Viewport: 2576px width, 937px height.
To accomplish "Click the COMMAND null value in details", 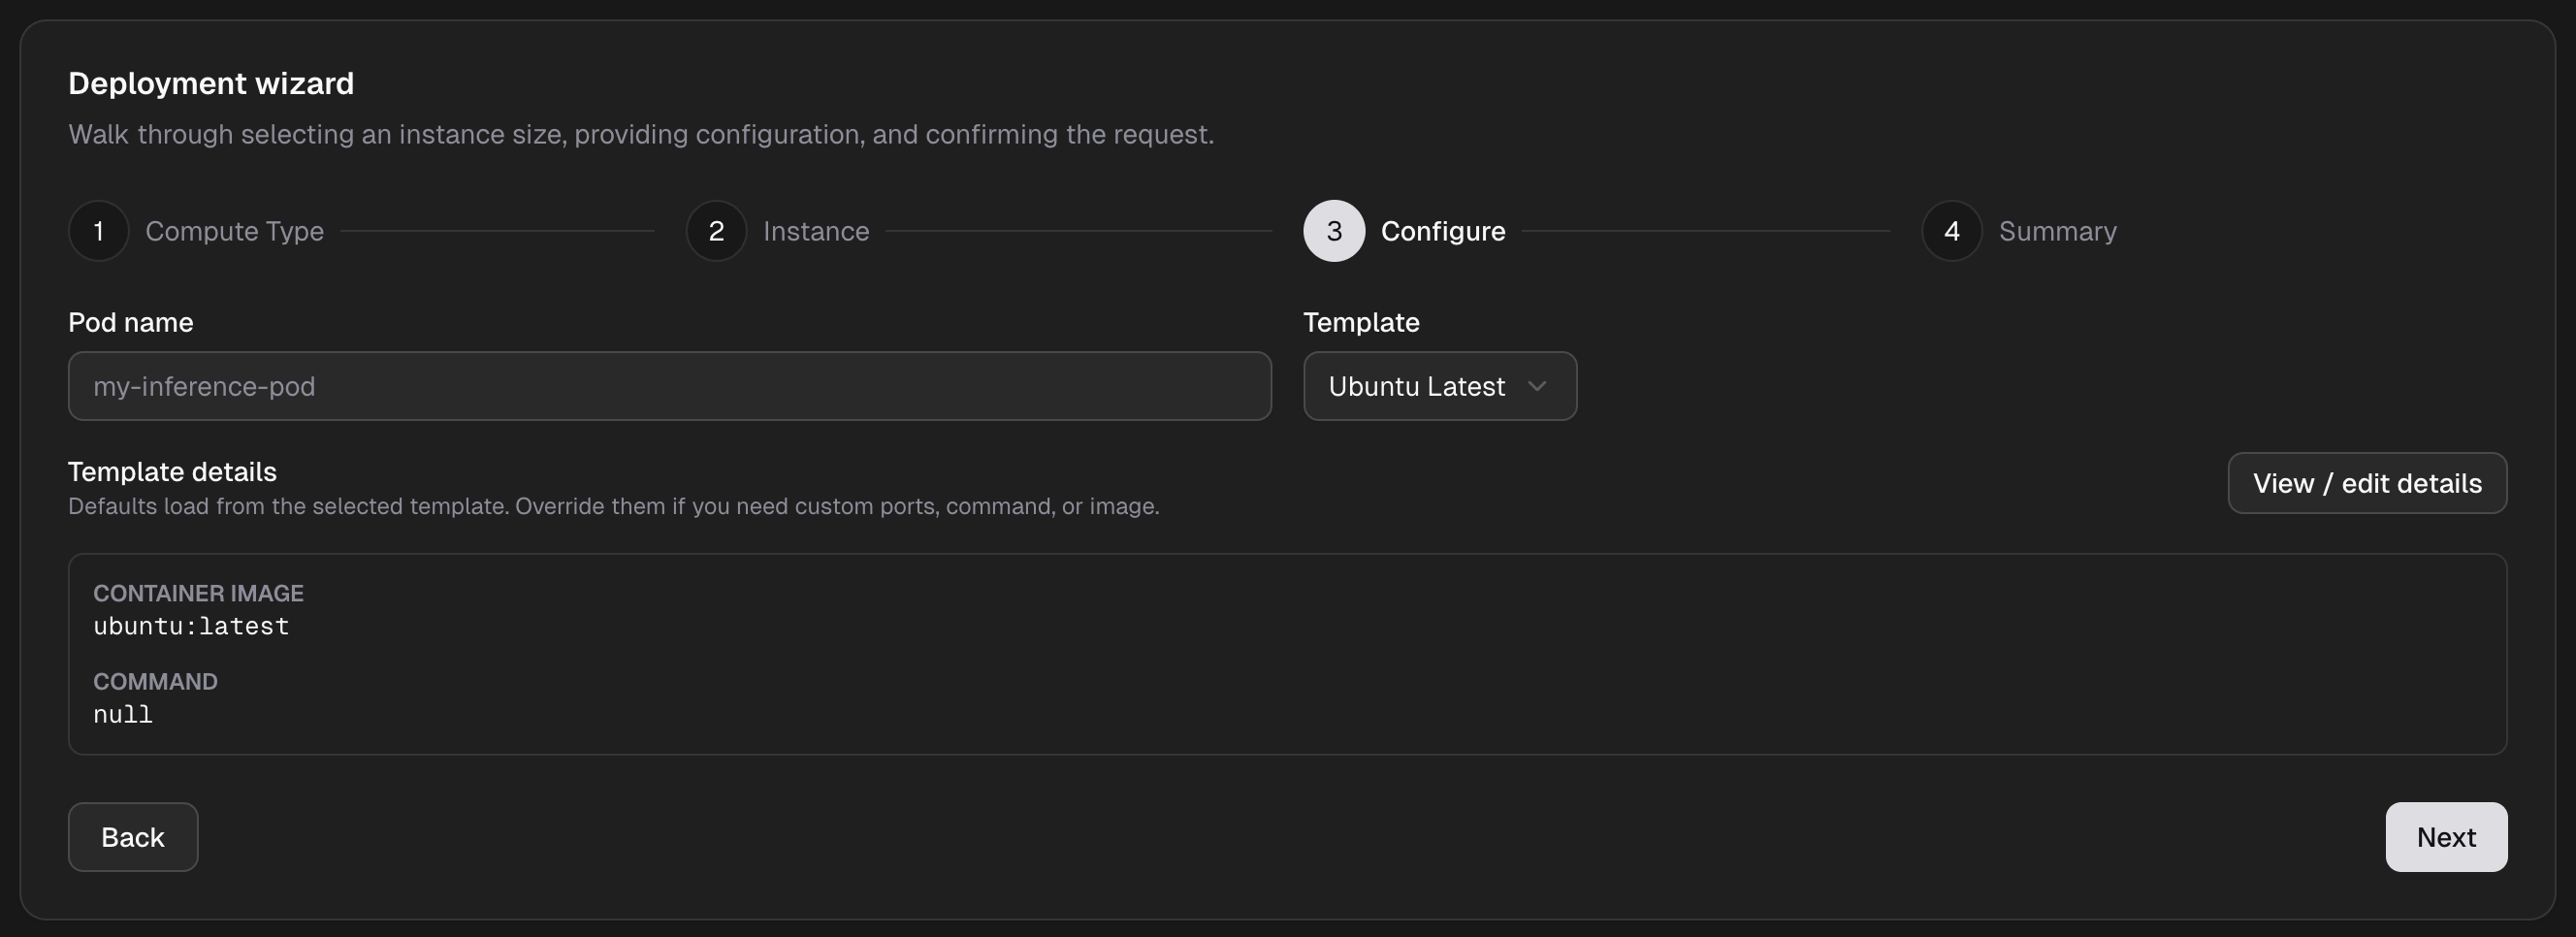I will point(123,715).
